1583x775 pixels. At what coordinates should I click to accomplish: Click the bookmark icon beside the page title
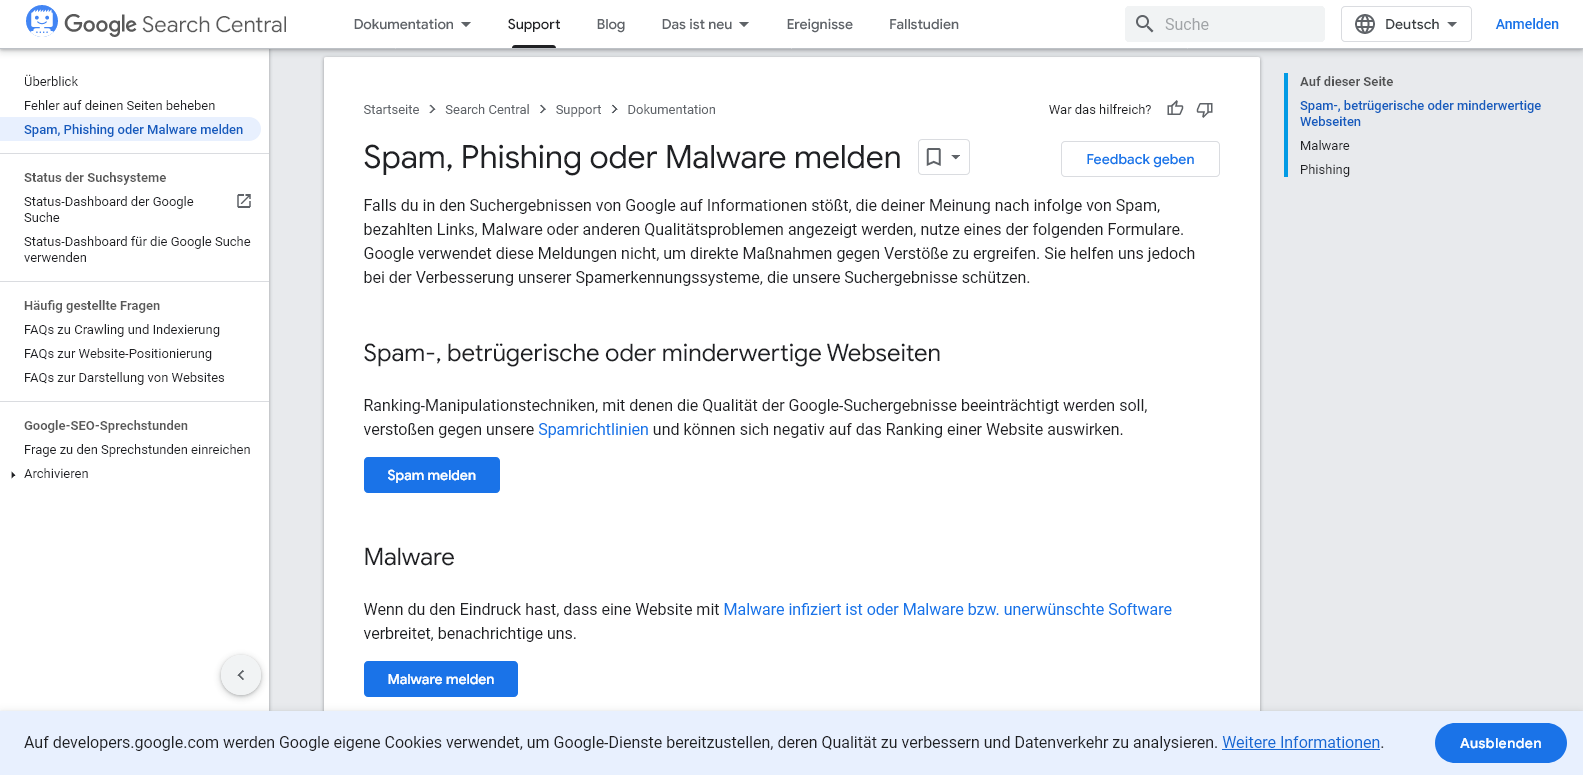pos(934,157)
